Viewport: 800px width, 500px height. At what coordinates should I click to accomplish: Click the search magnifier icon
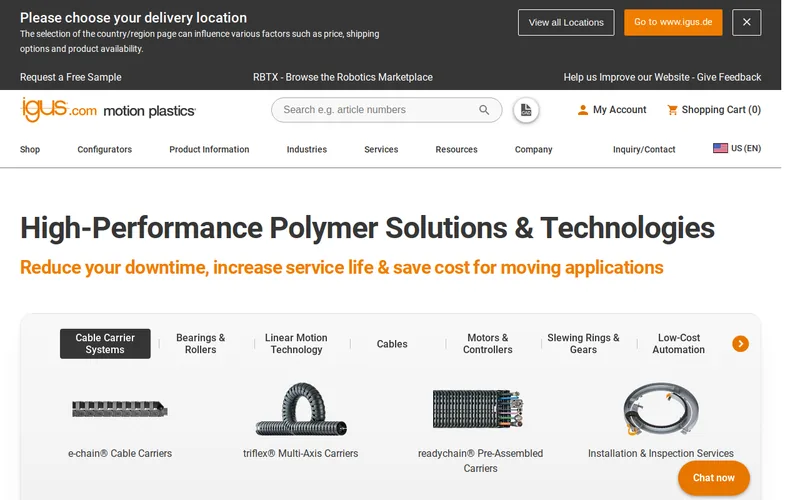484,110
